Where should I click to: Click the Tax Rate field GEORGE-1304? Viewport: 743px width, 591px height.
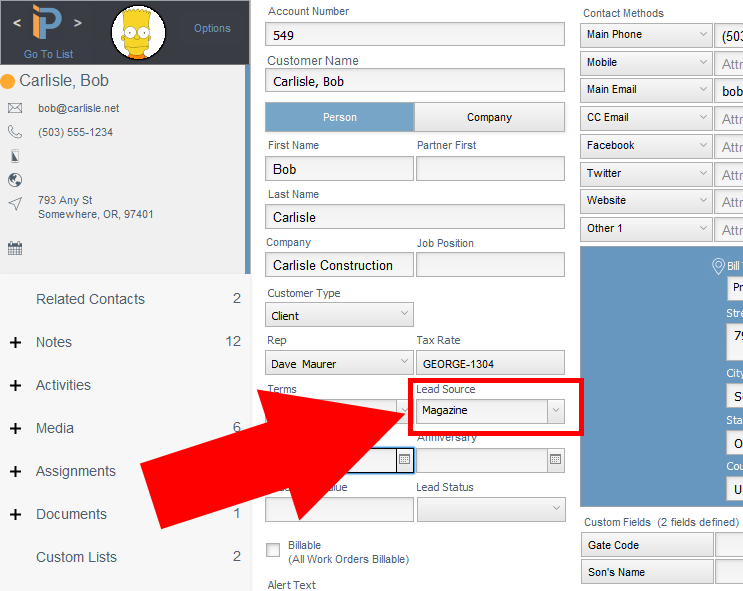coord(490,363)
